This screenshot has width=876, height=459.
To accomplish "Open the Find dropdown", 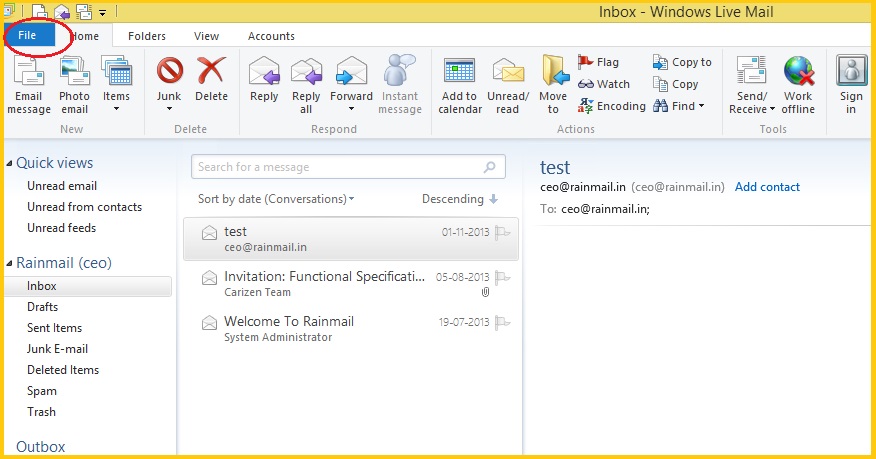I will 679,106.
